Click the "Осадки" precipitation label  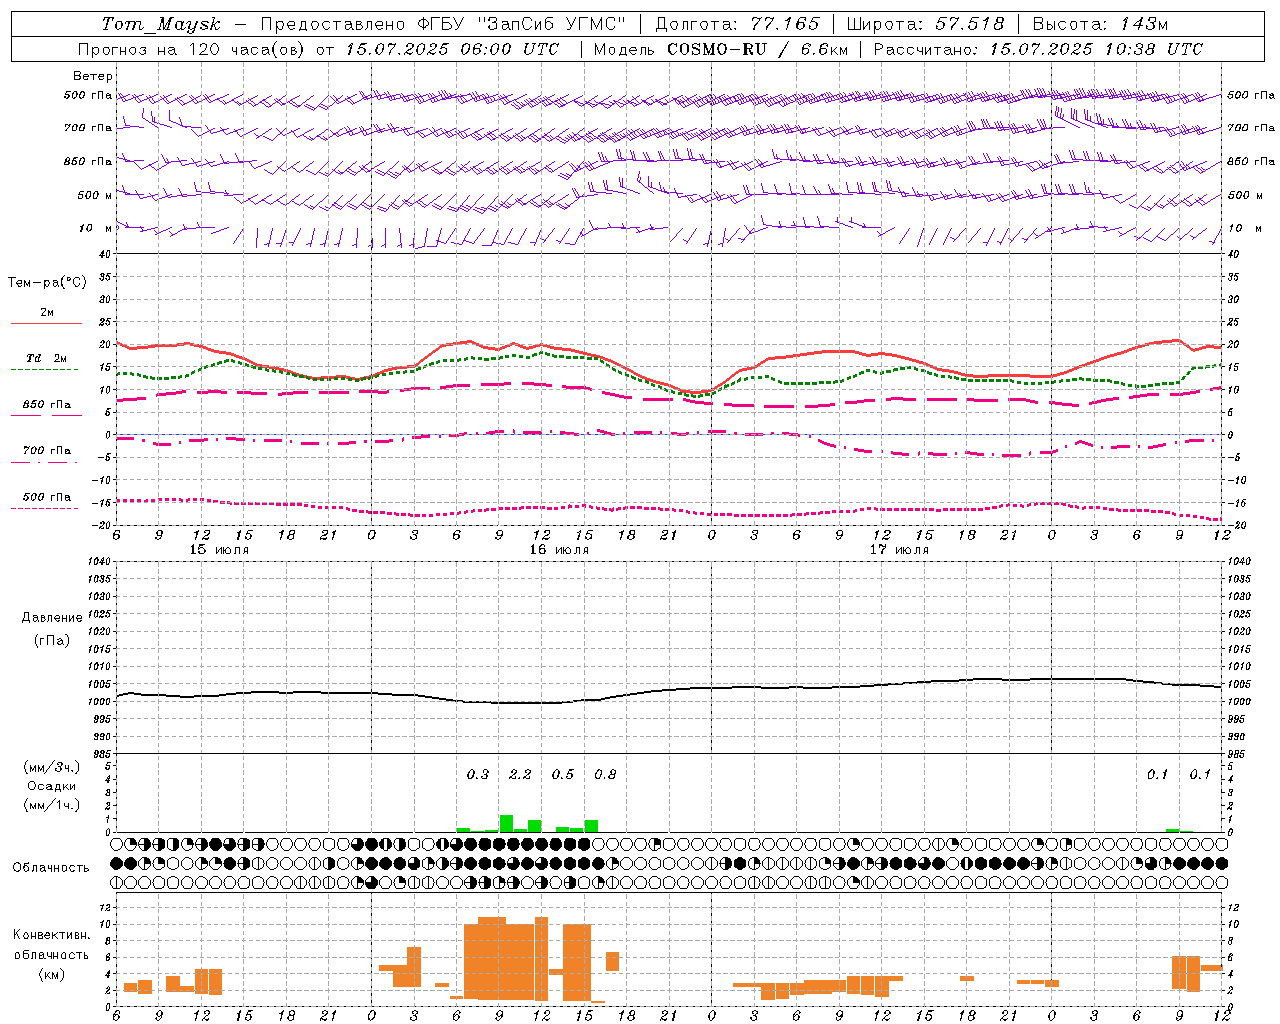click(x=51, y=786)
